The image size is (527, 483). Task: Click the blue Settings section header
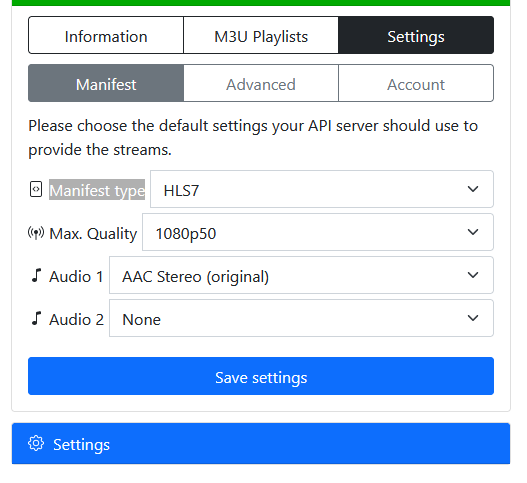click(x=261, y=444)
